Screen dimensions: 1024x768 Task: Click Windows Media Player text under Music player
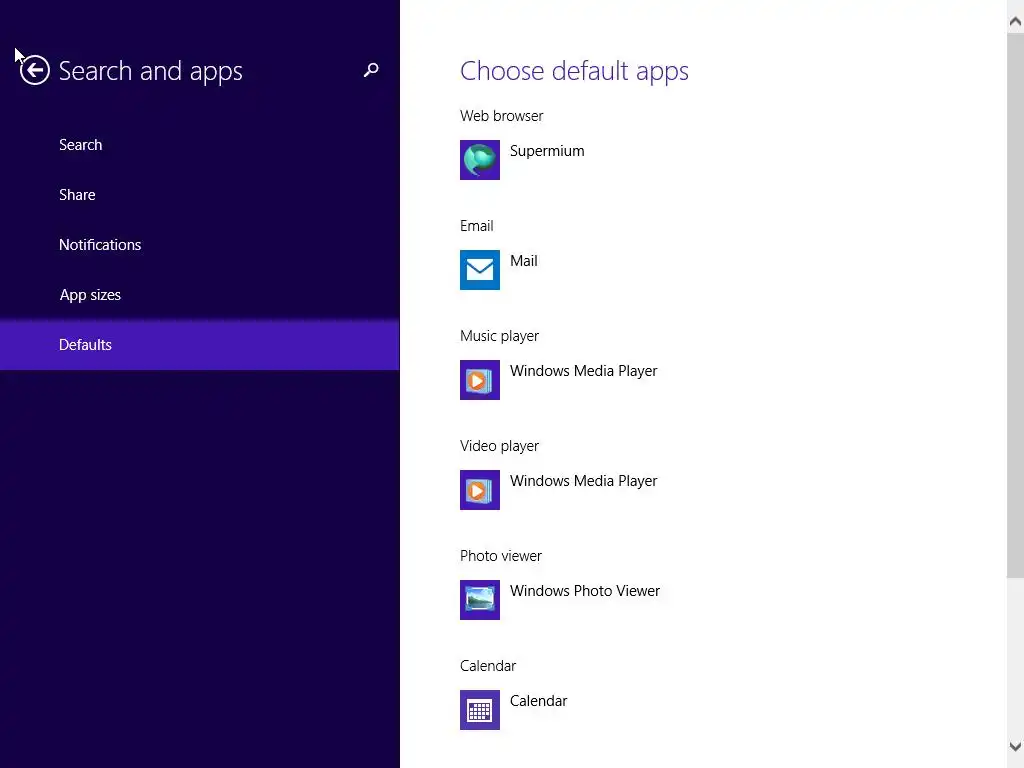coord(583,371)
